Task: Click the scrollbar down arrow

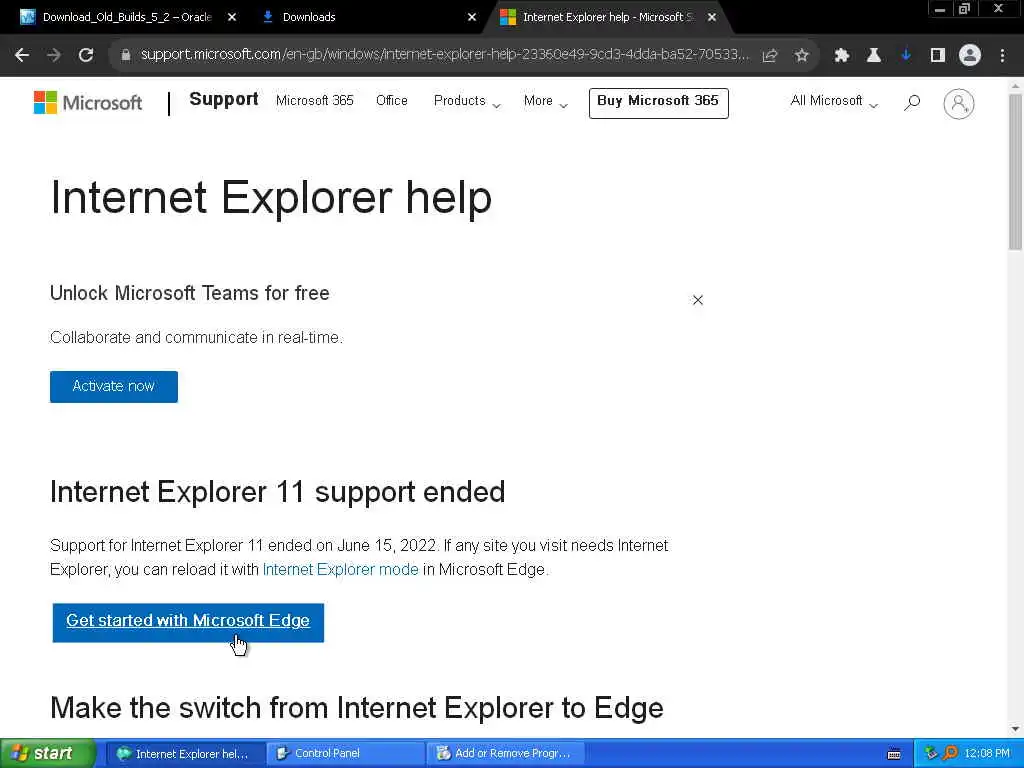Action: tap(1015, 729)
